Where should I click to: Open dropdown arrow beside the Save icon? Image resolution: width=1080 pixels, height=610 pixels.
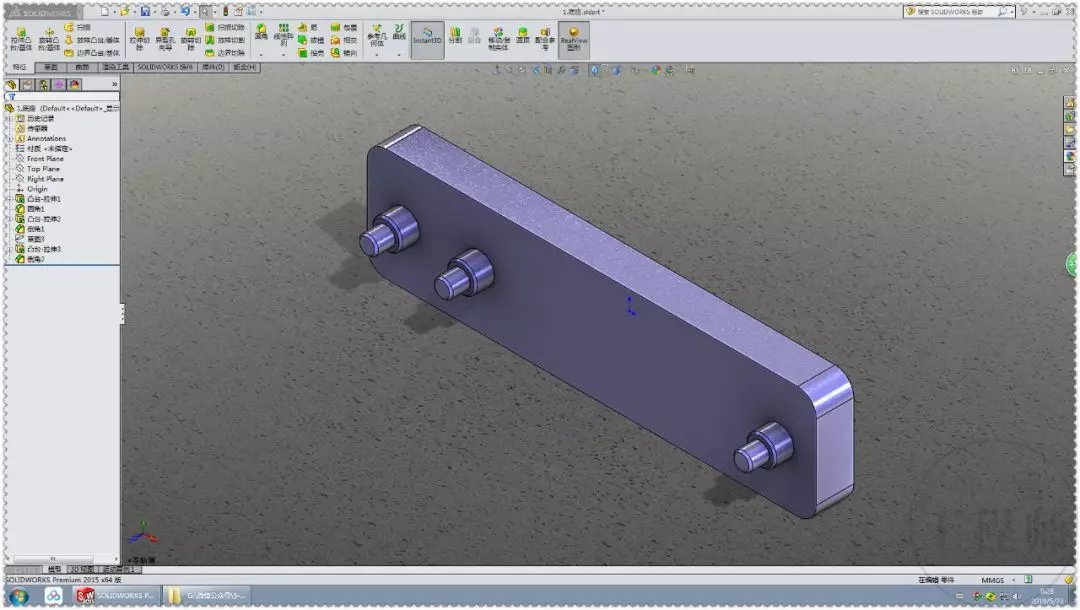[154, 12]
